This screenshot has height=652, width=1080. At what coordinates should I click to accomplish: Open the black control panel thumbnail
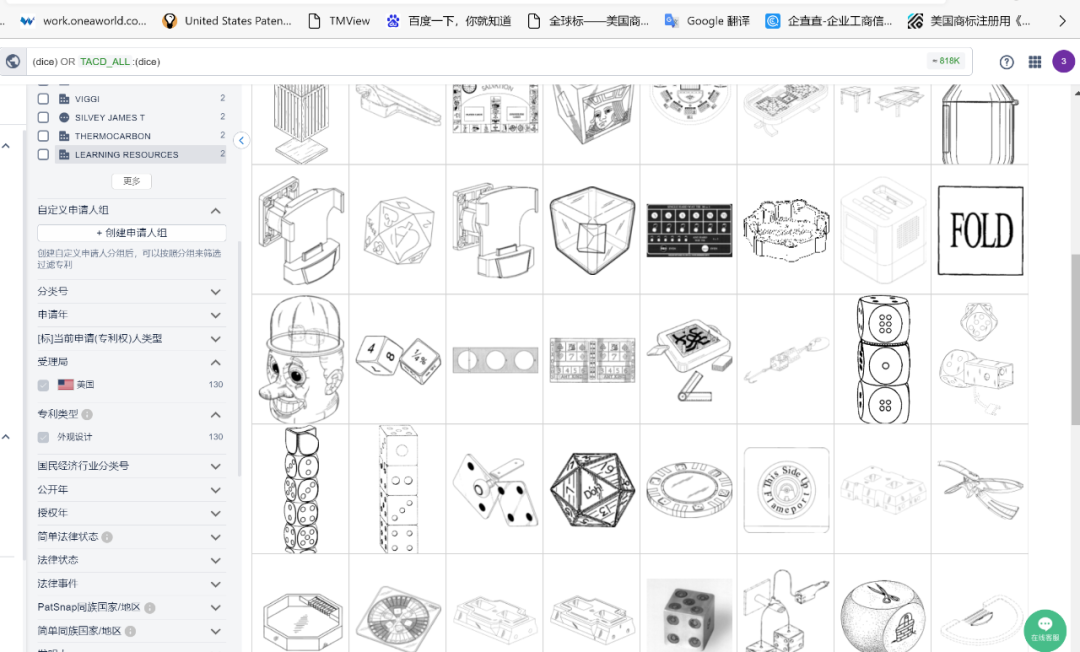coord(689,229)
